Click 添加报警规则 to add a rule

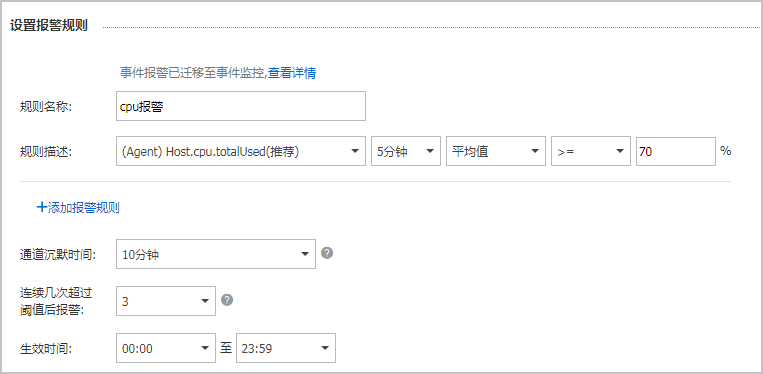click(78, 208)
